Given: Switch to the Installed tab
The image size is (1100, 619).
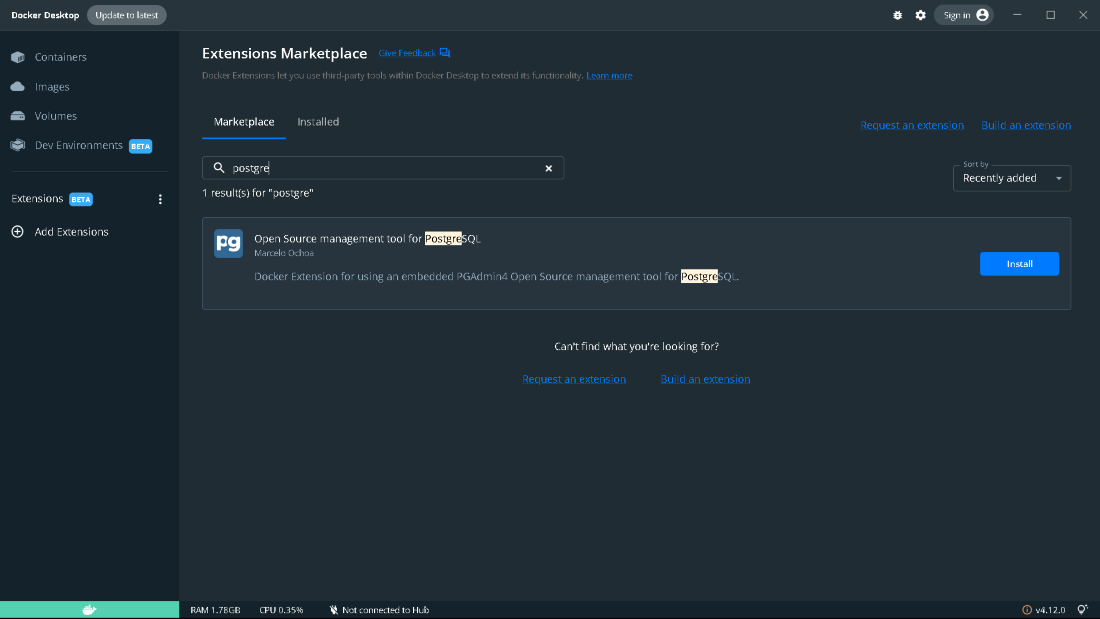Looking at the screenshot, I should pyautogui.click(x=318, y=122).
